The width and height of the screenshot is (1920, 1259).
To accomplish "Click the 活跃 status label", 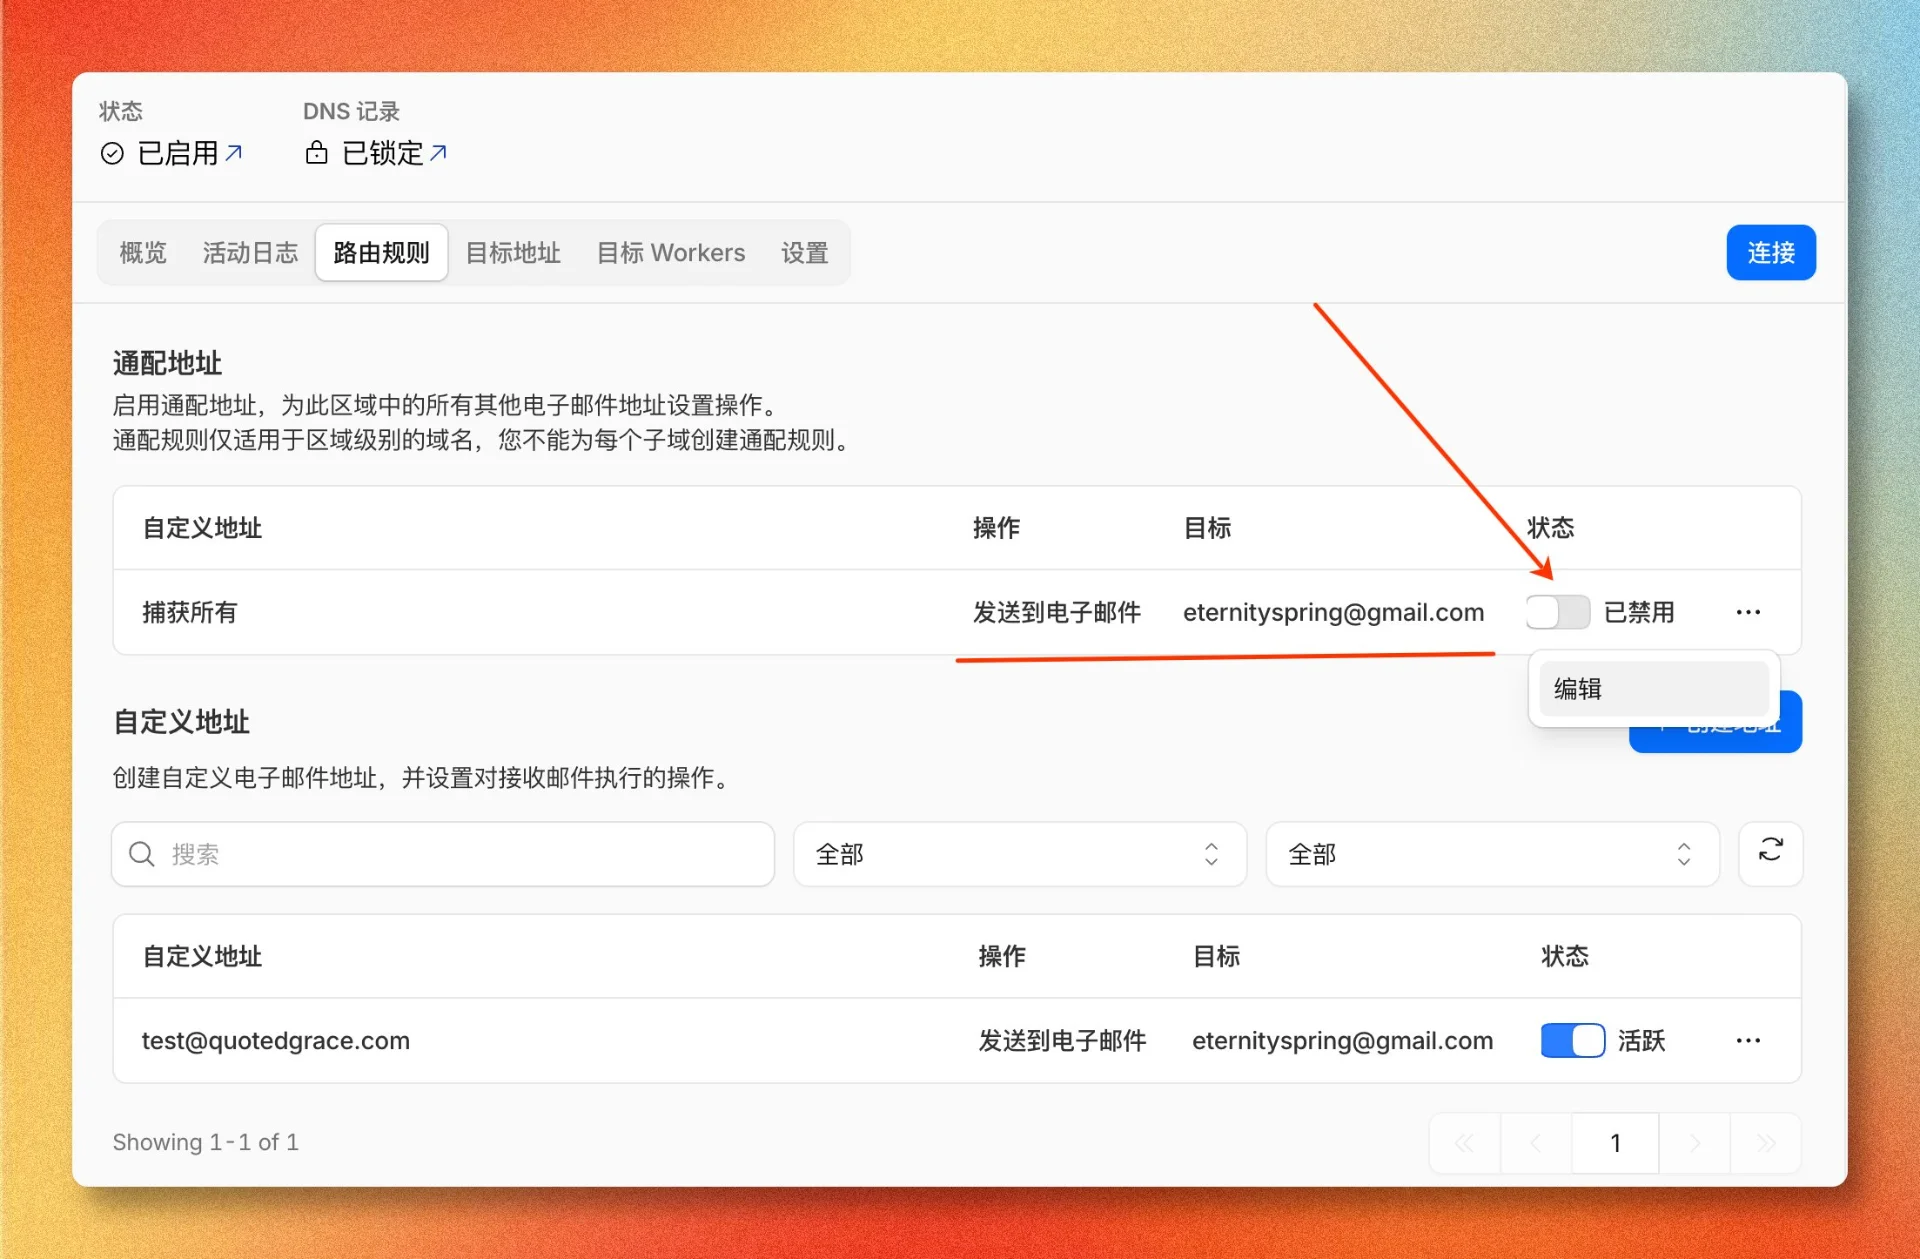I will [1642, 1041].
